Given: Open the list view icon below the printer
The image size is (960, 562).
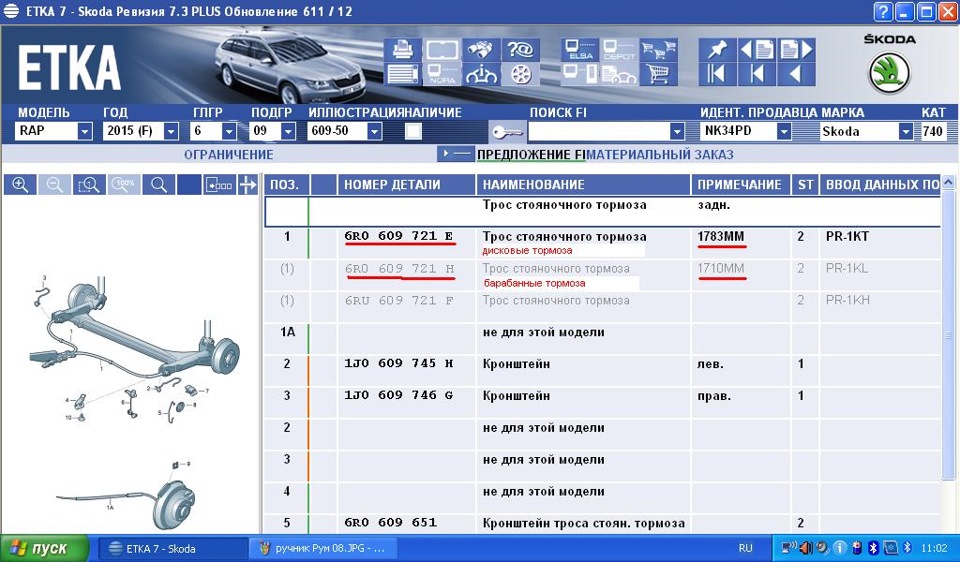Looking at the screenshot, I should click(x=403, y=74).
